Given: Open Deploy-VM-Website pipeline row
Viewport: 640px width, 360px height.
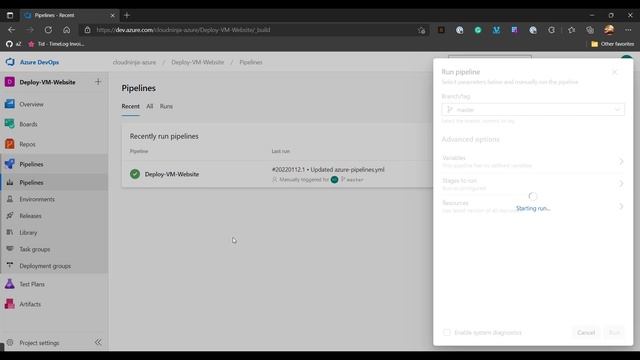Looking at the screenshot, I should tap(171, 174).
